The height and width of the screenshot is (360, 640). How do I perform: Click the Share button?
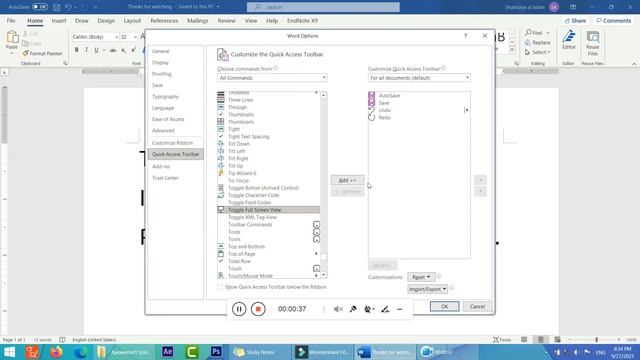(576, 20)
